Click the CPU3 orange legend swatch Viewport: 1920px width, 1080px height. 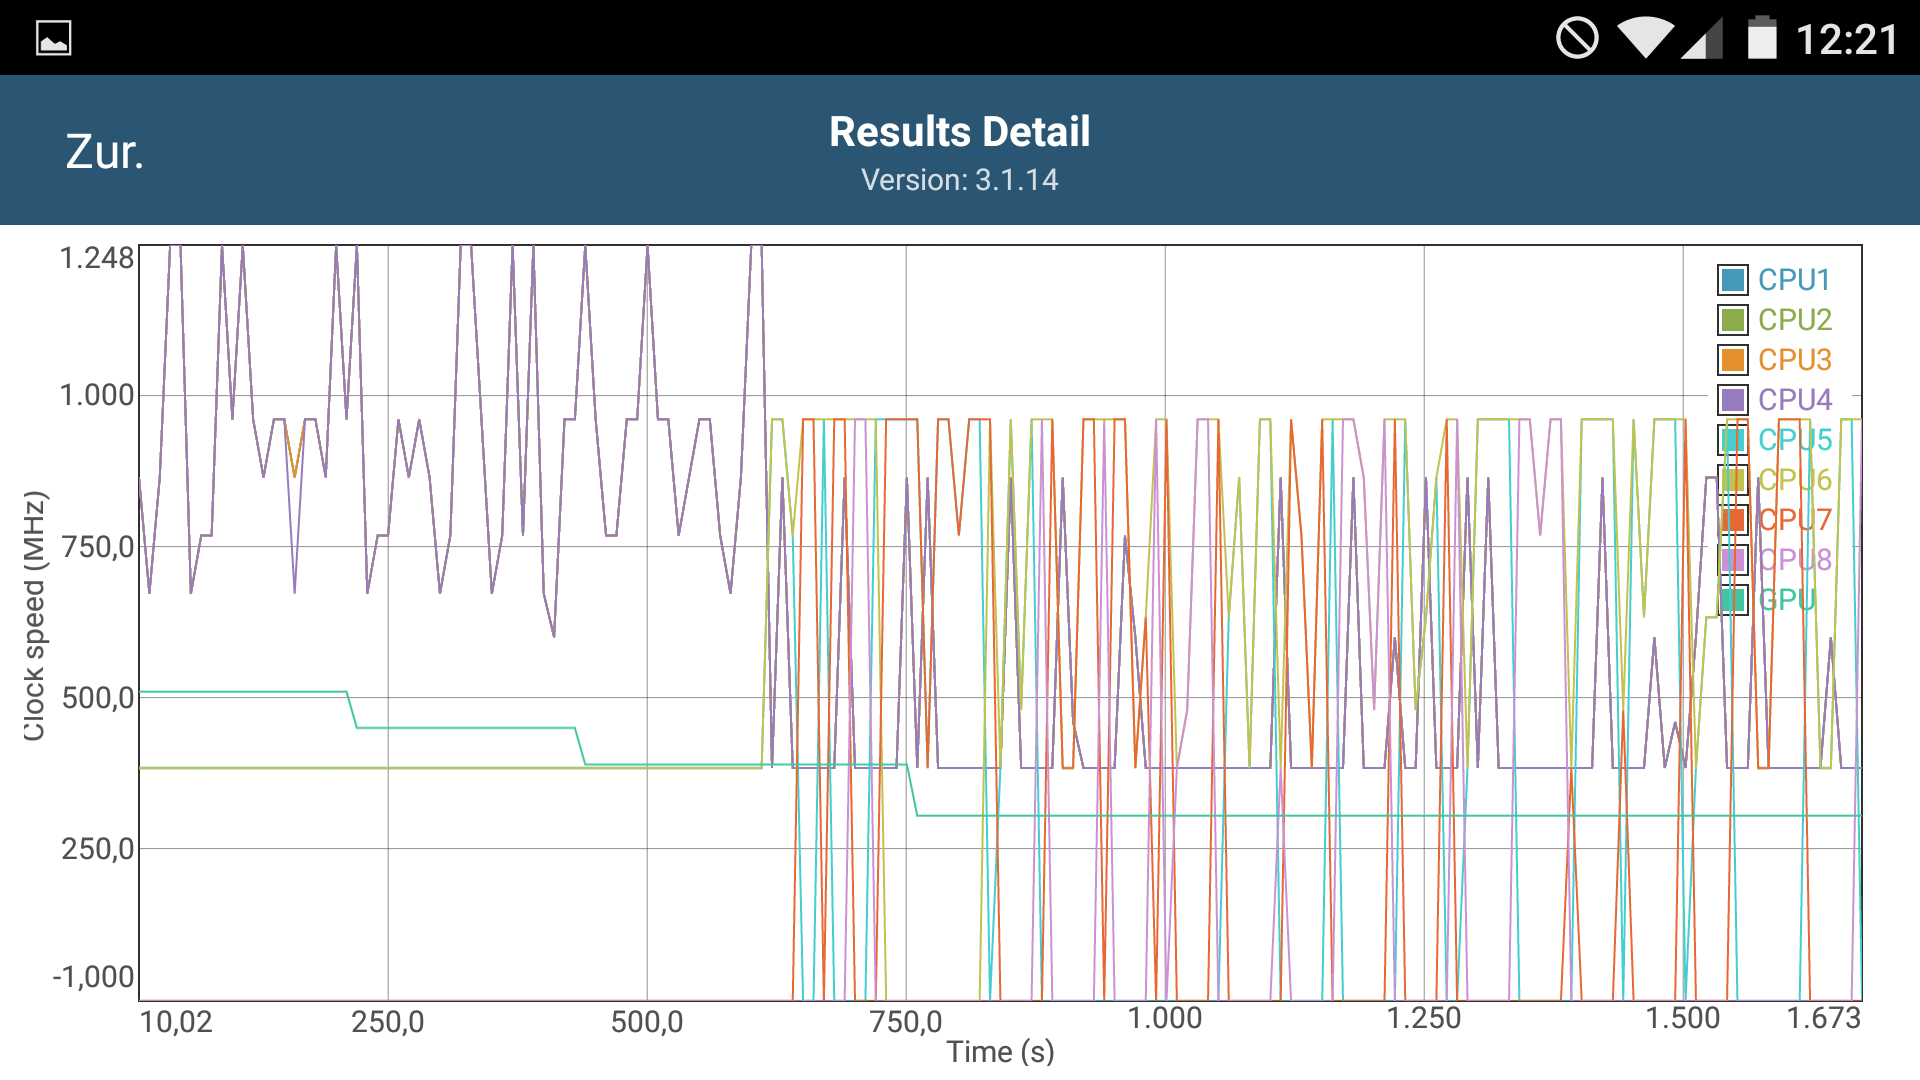(1732, 360)
